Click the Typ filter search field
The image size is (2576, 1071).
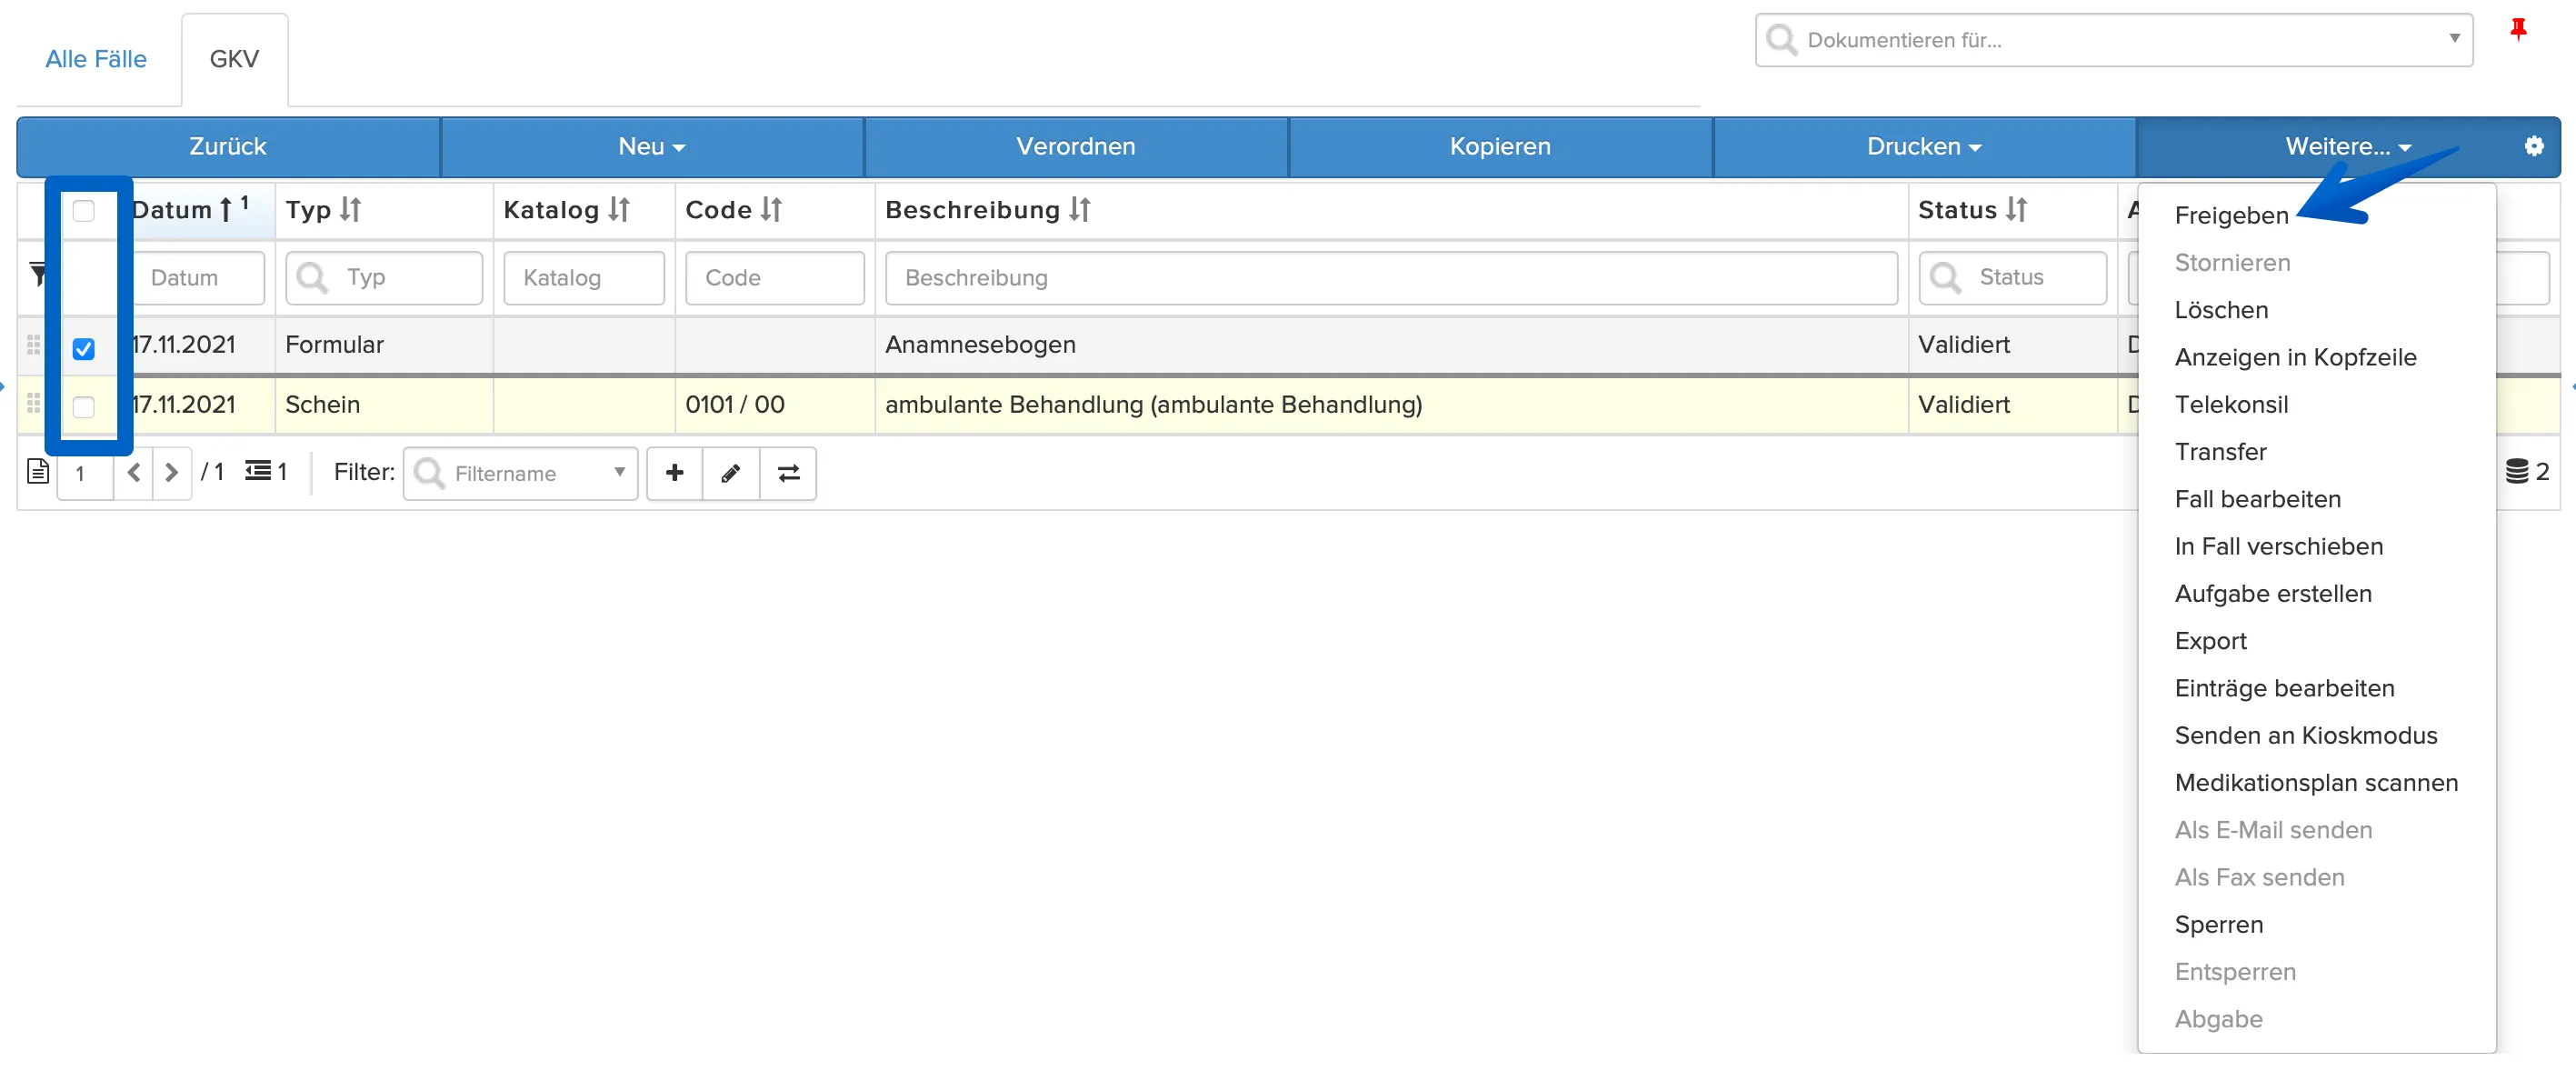[x=384, y=278]
